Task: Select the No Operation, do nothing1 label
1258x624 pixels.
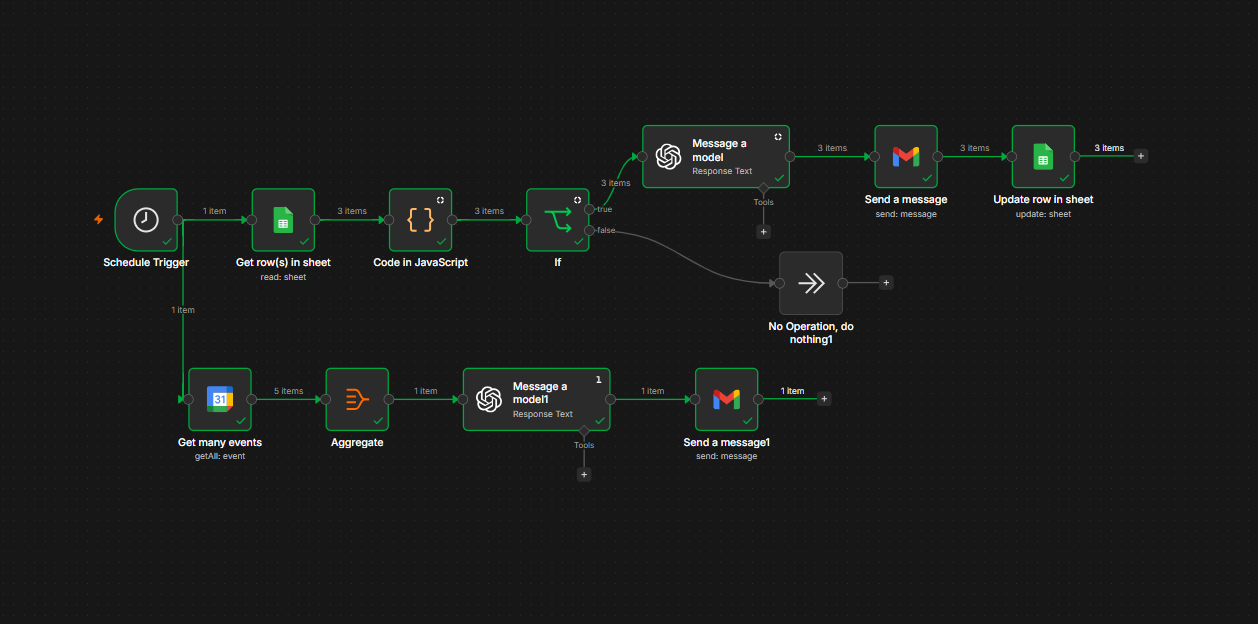Action: click(811, 333)
